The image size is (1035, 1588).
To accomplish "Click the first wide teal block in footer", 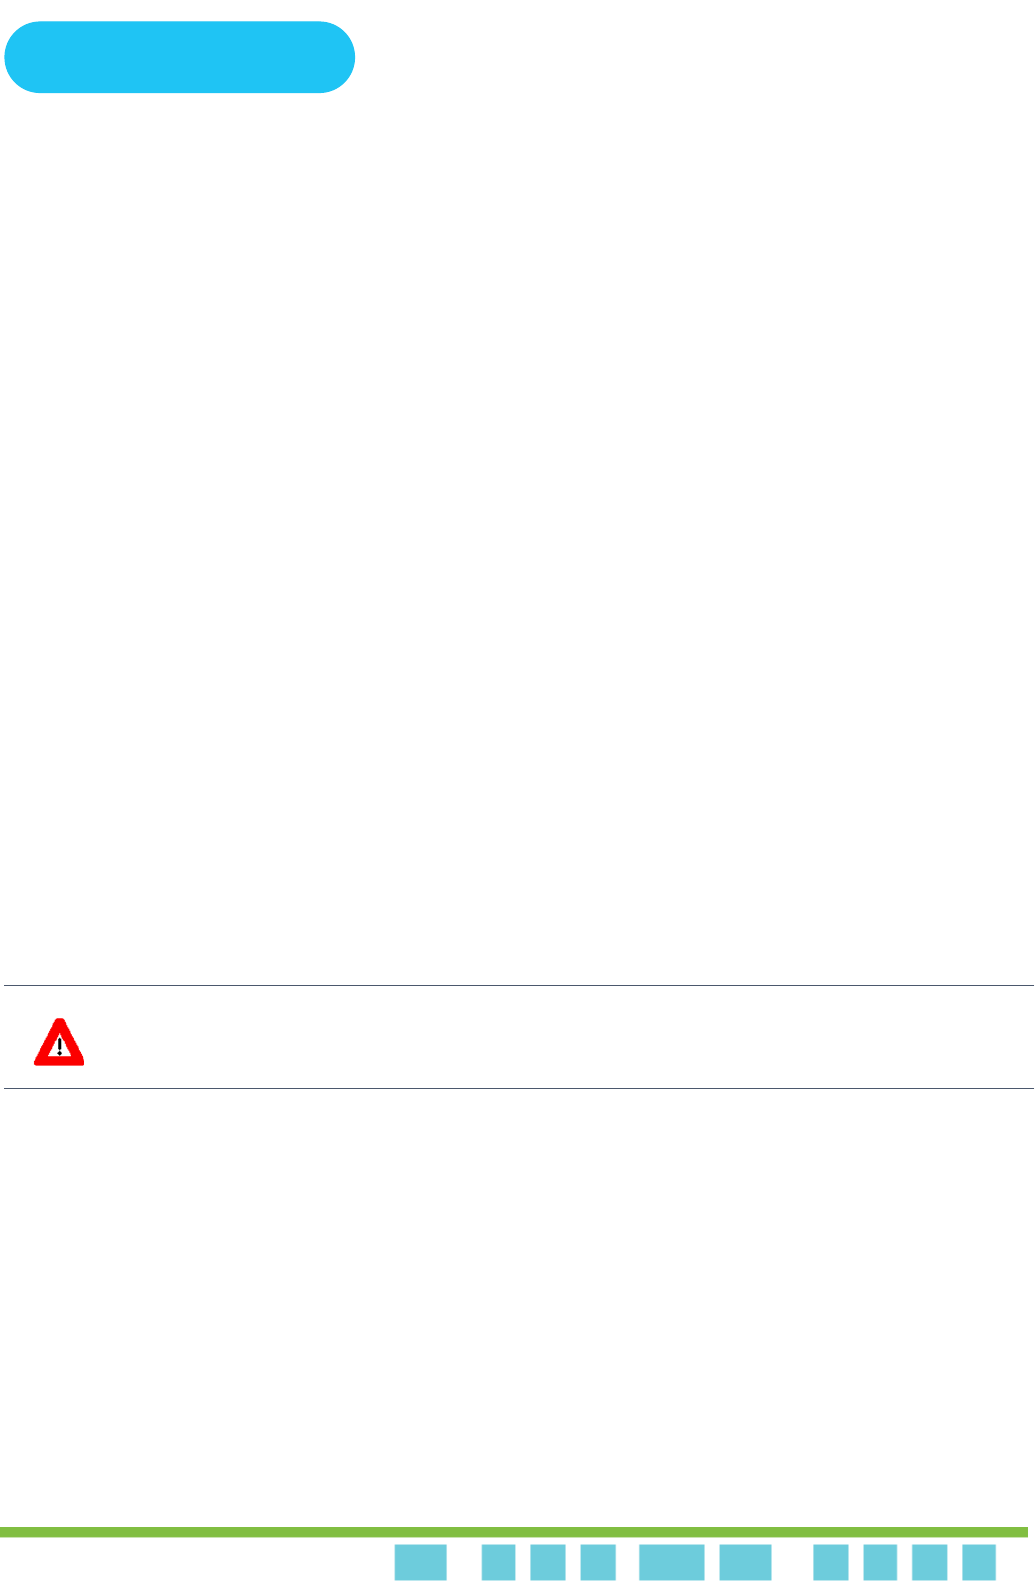I will click(420, 1563).
